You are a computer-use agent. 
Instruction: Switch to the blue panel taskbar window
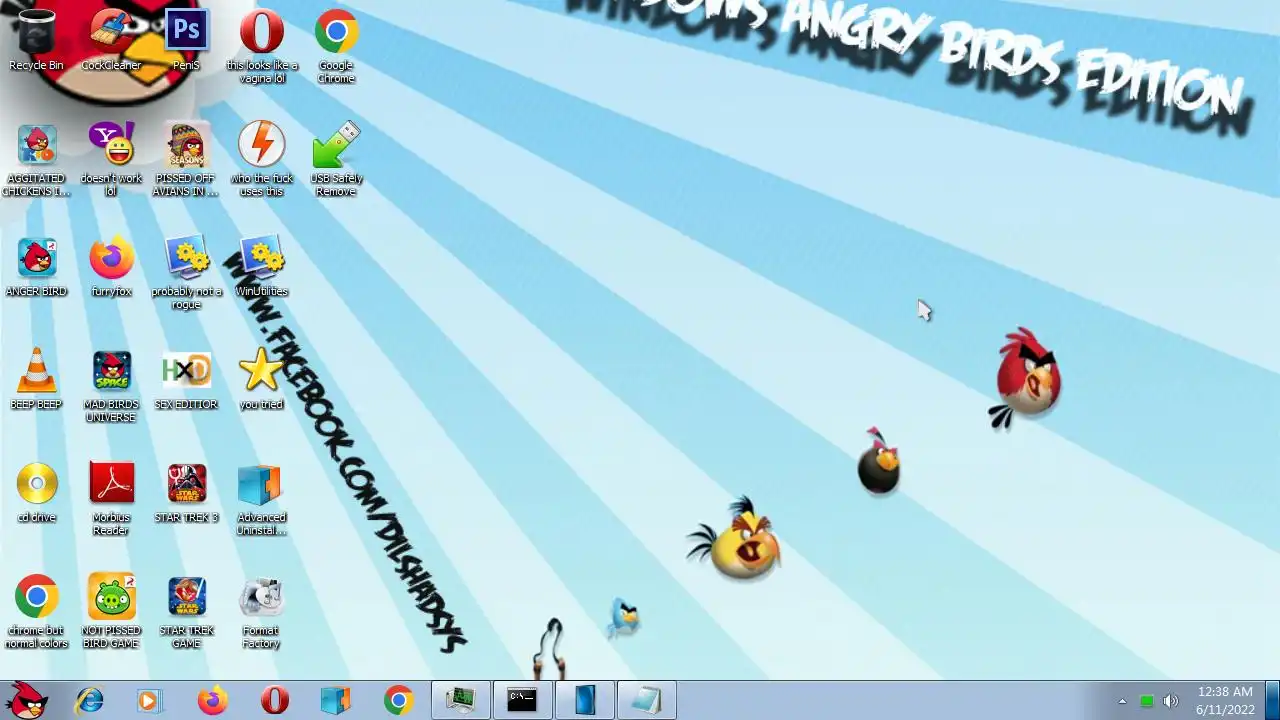(x=584, y=700)
